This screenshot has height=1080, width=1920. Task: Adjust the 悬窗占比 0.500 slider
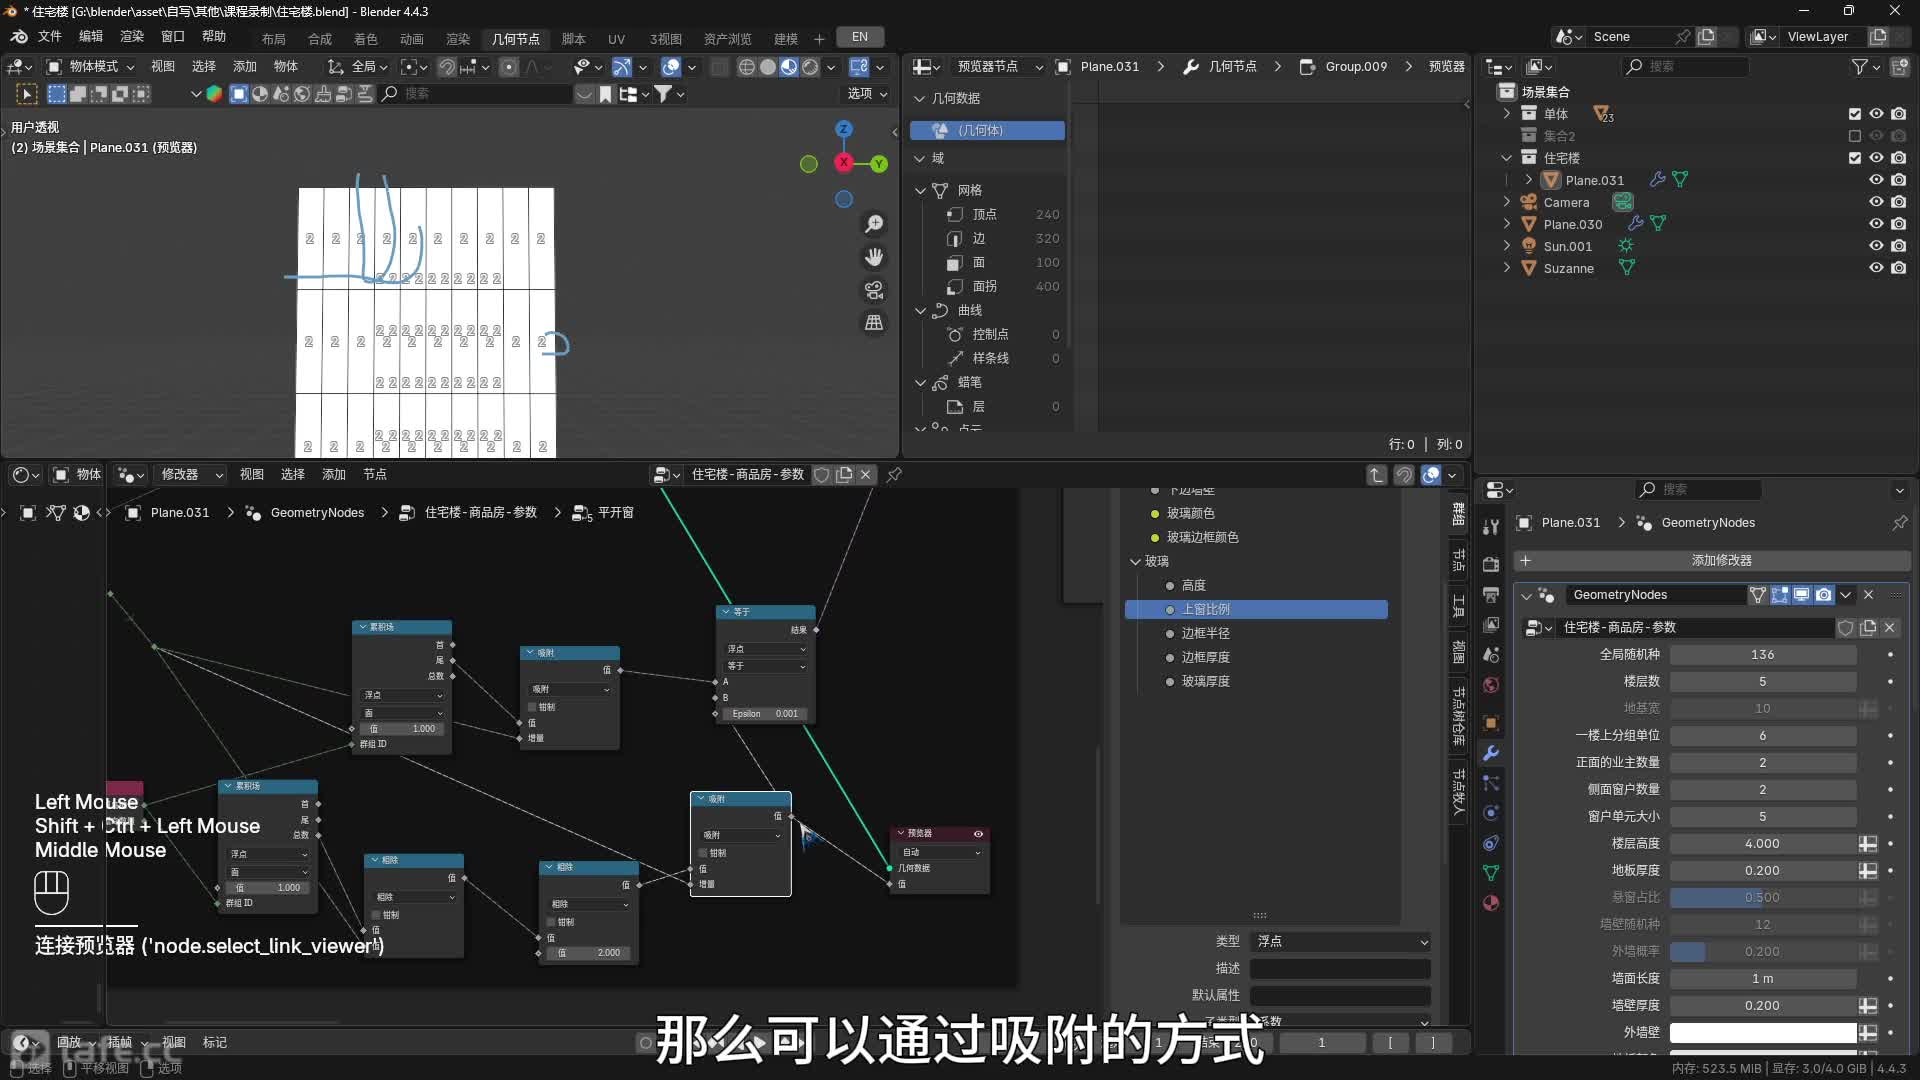pyautogui.click(x=1763, y=897)
